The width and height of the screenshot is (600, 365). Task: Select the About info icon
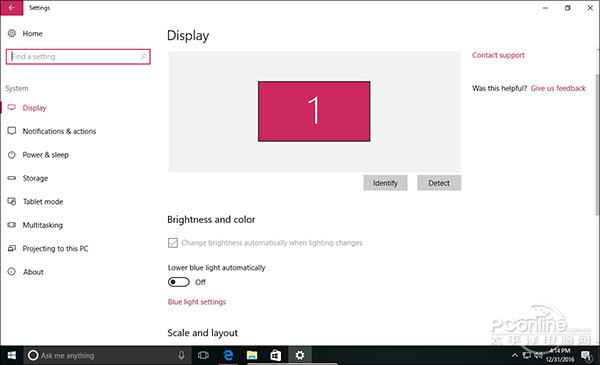click(x=12, y=272)
